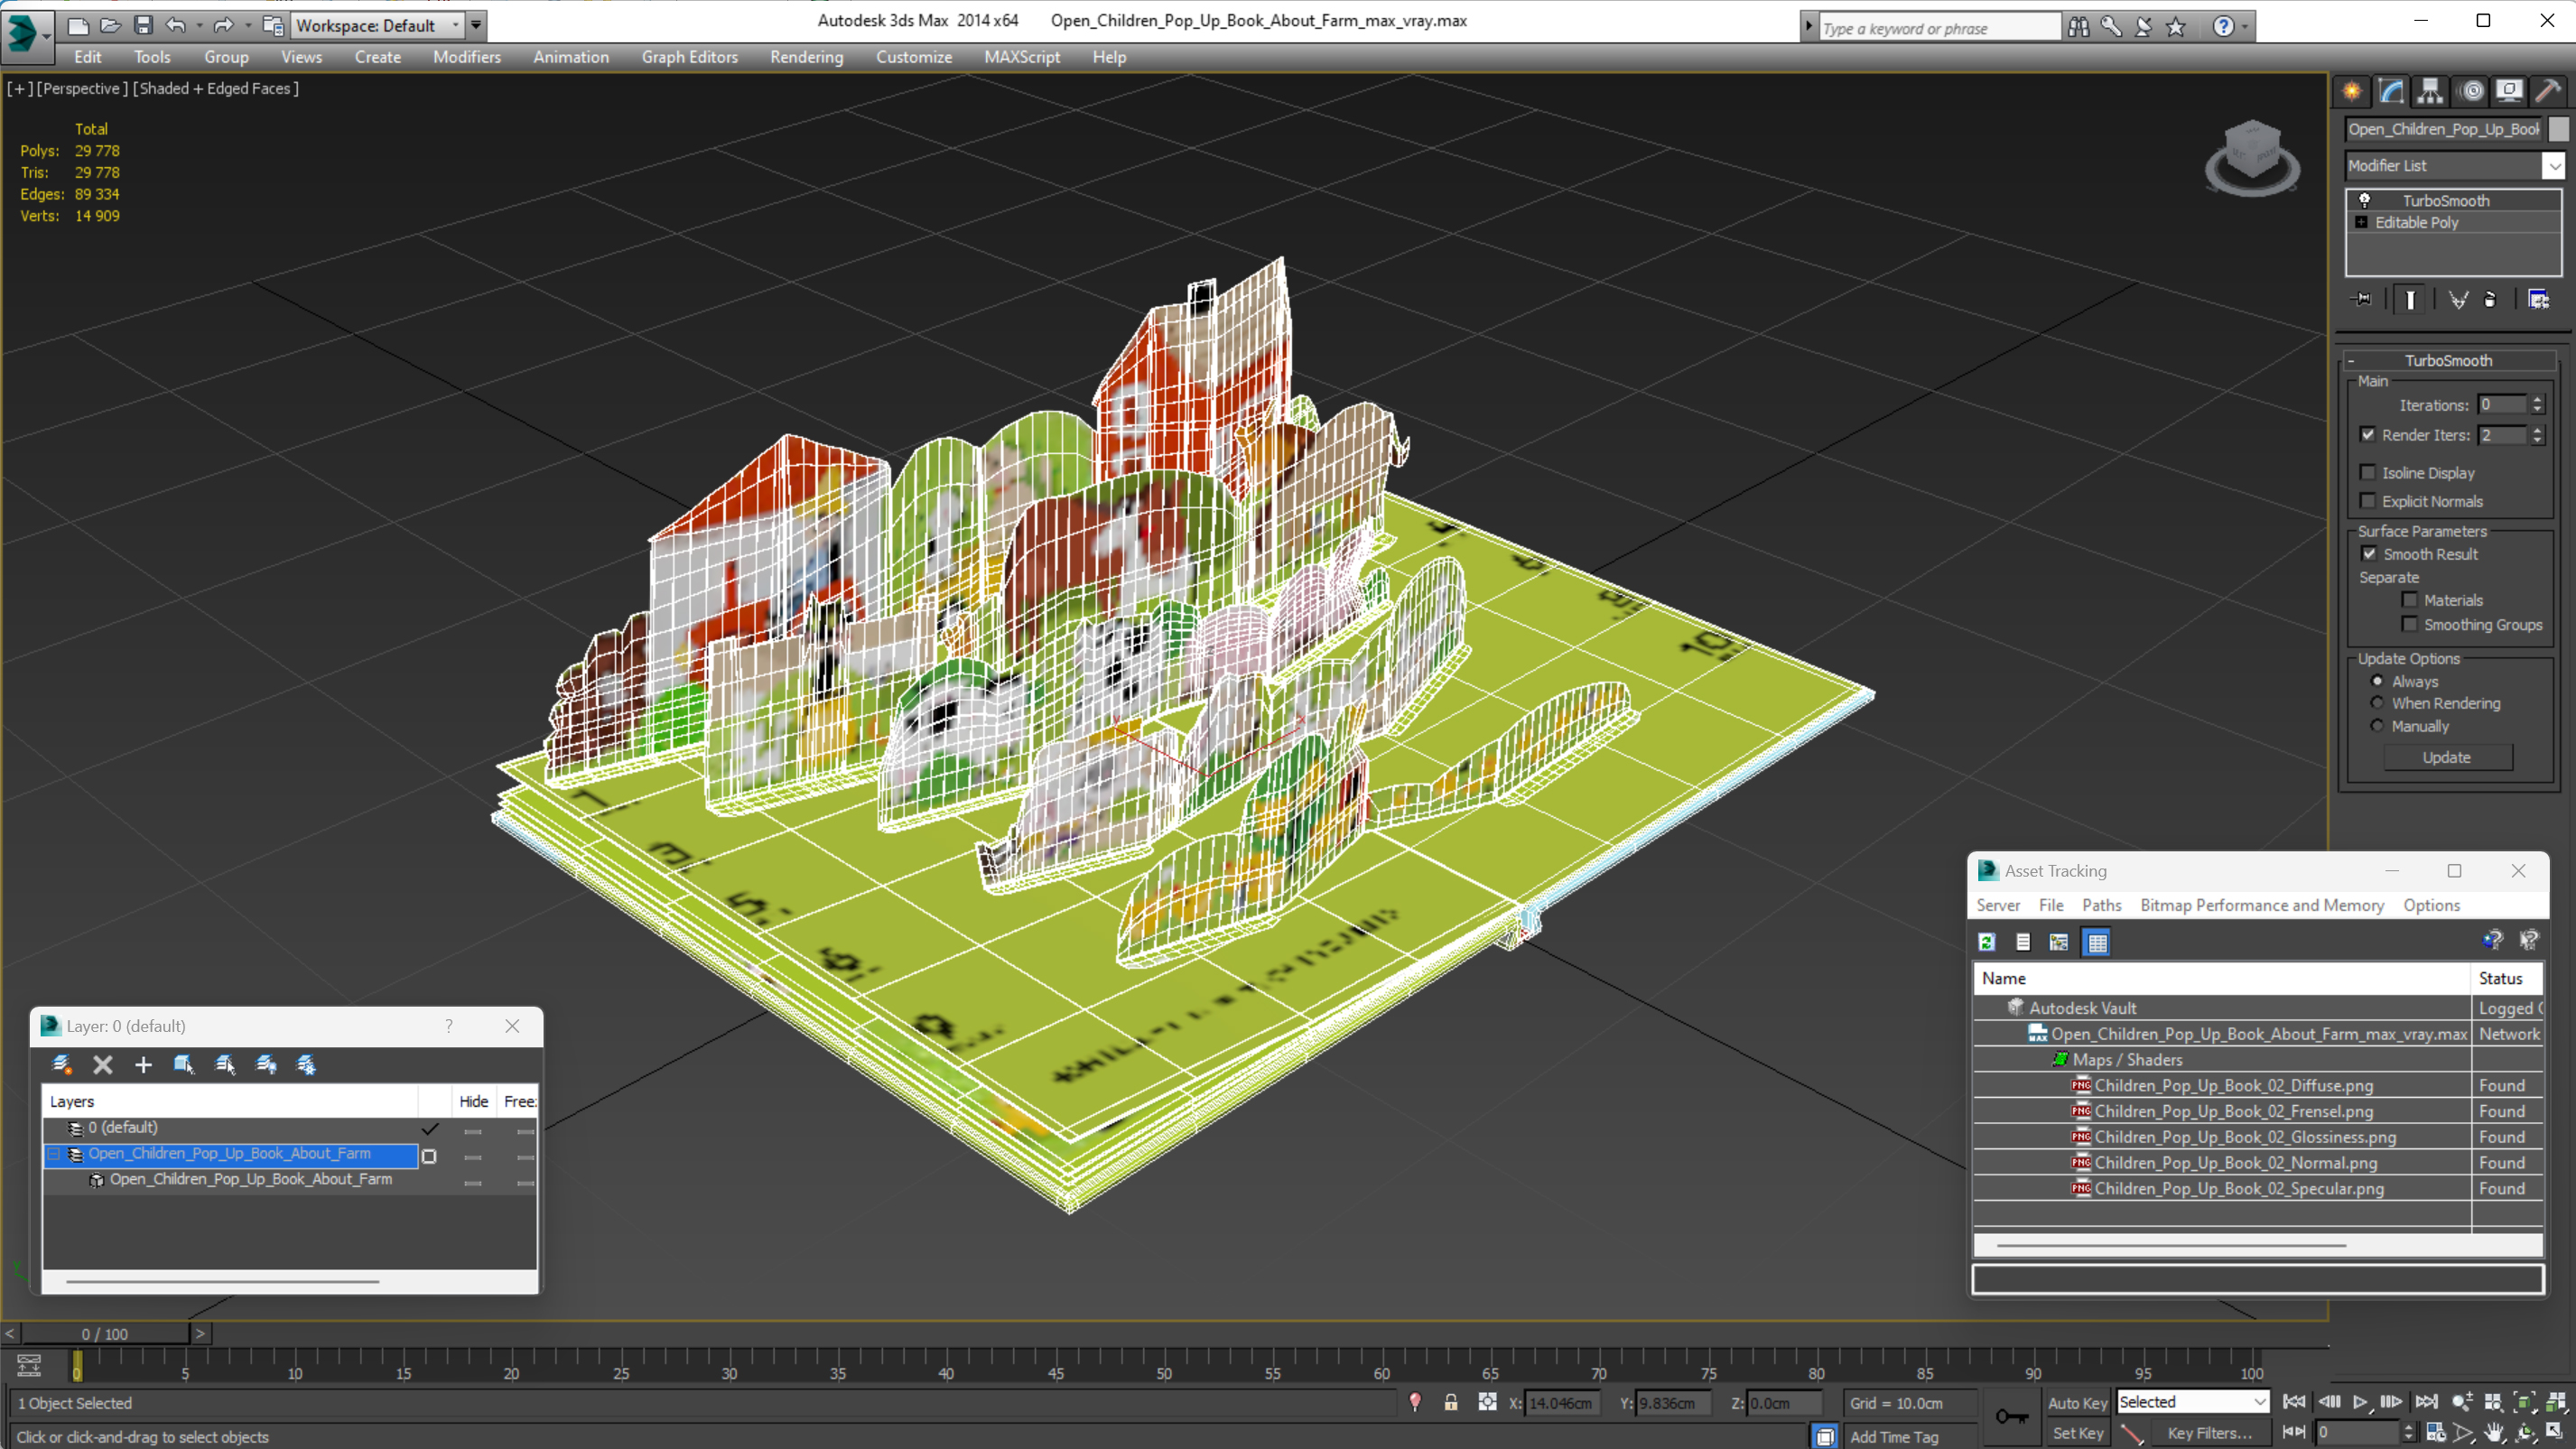
Task: Collapse Open_Children_Pop_Up_Book_About_Farm layer
Action: tap(54, 1154)
